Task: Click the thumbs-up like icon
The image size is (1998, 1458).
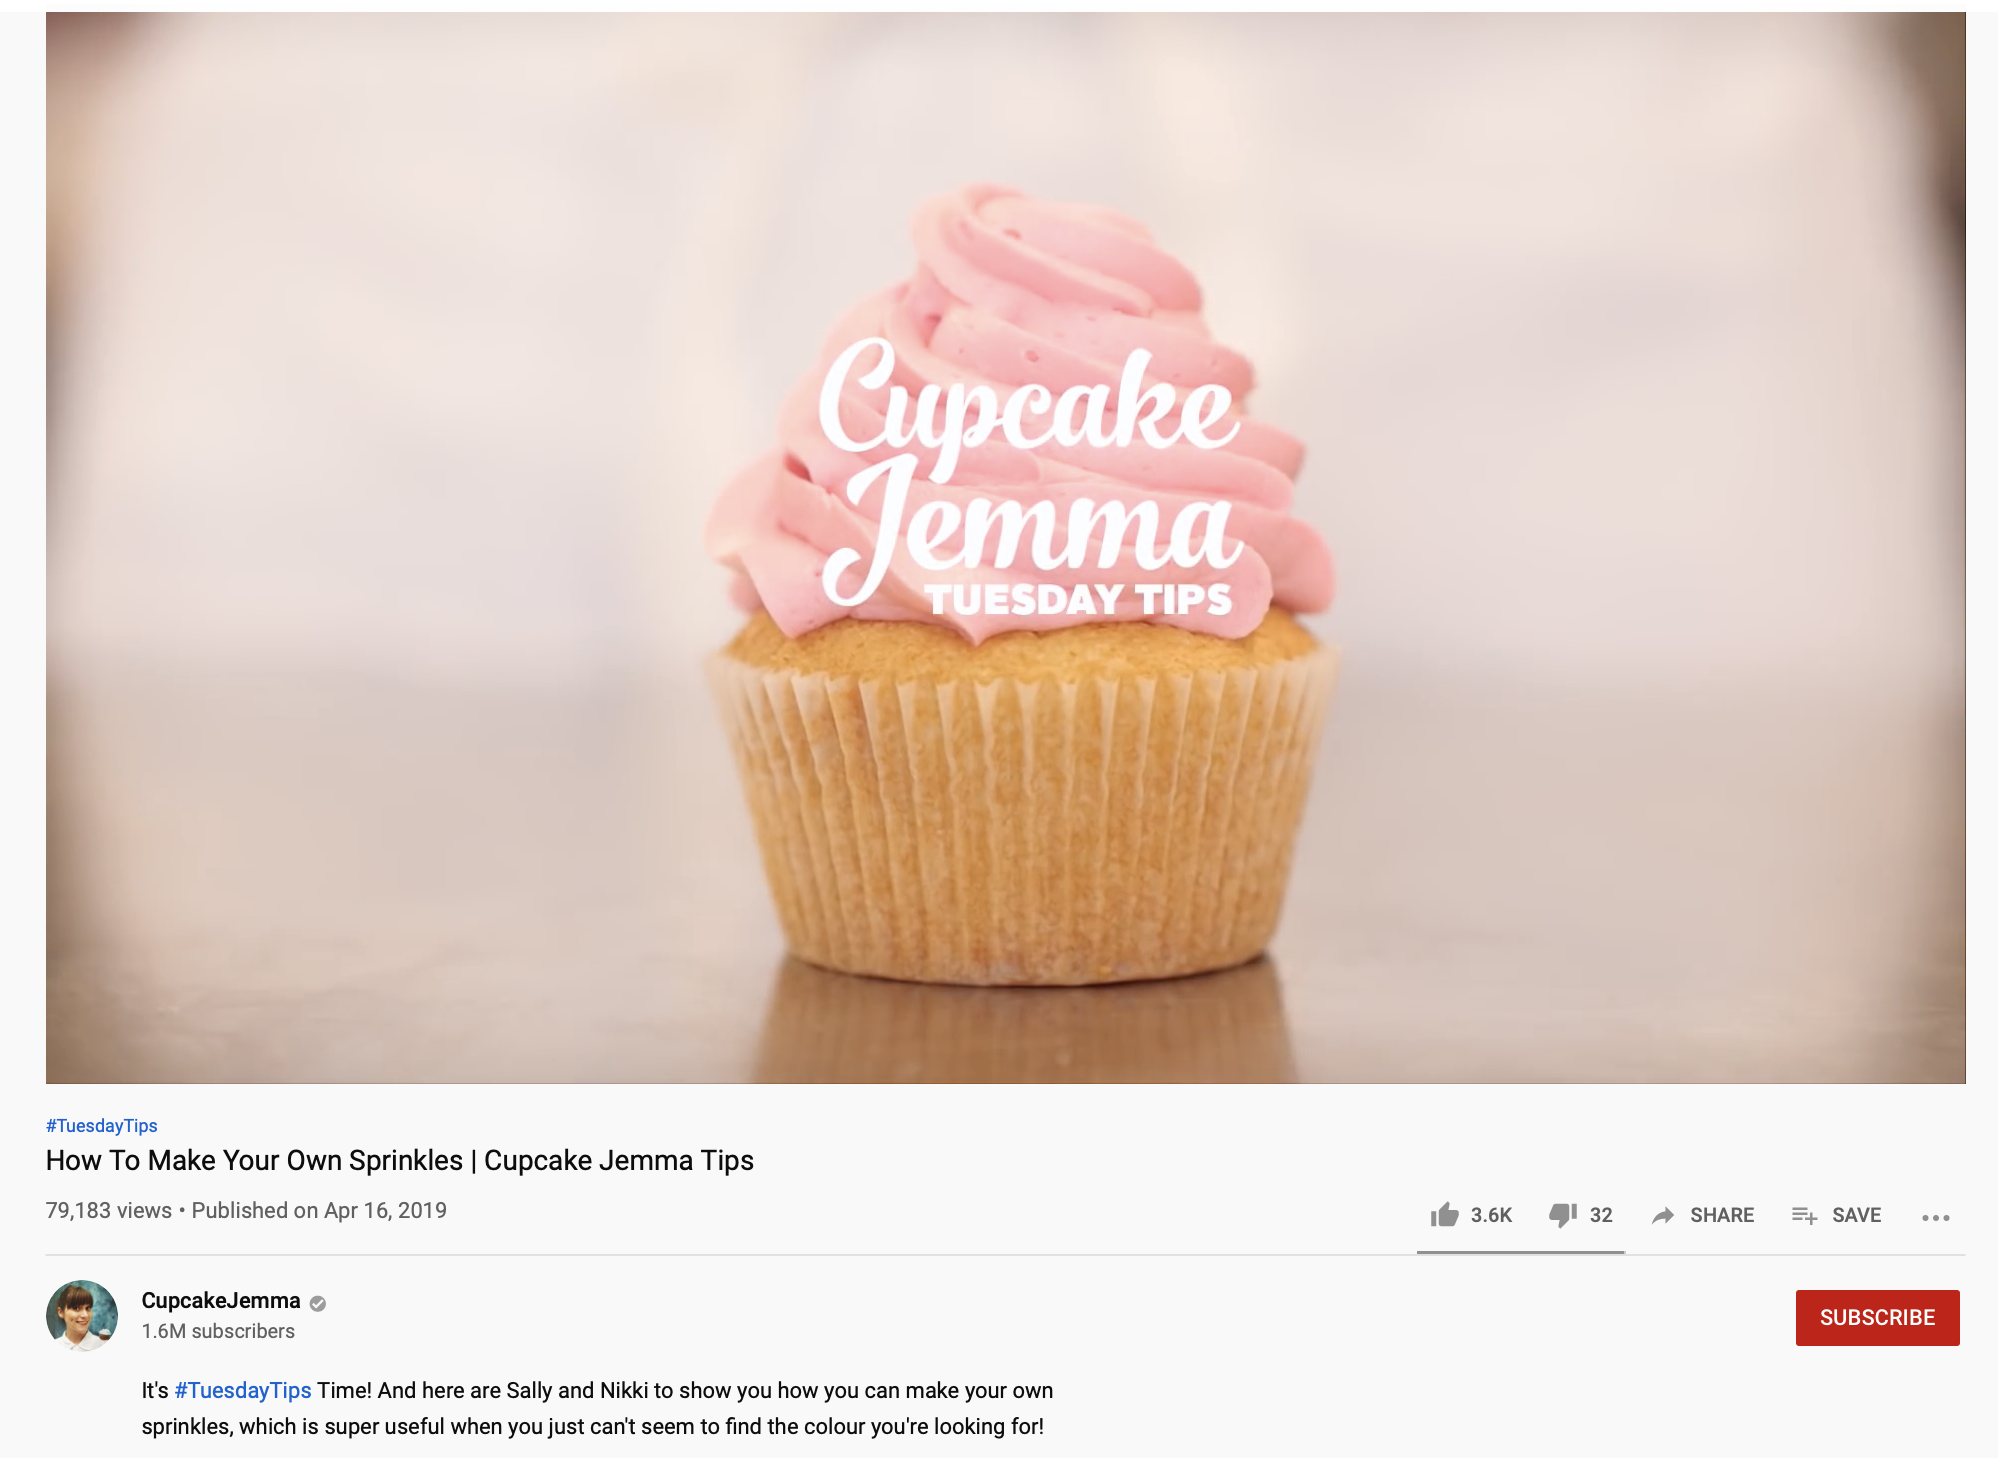Action: click(x=1444, y=1215)
